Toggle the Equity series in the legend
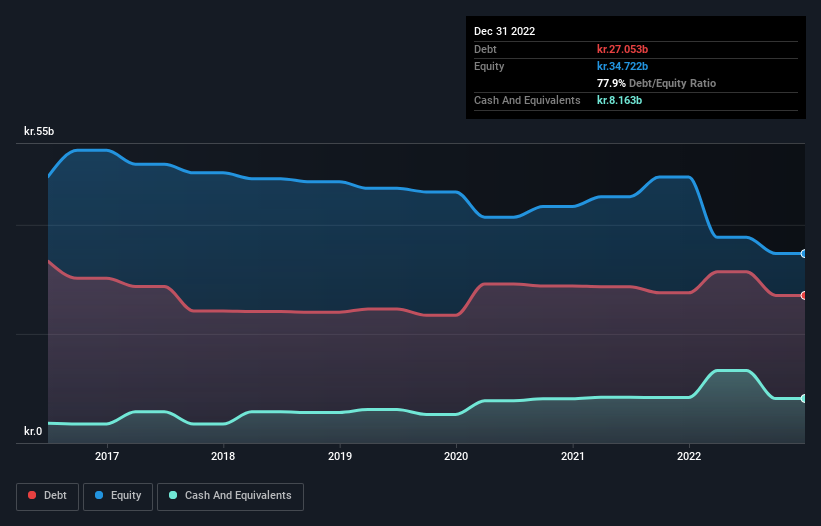Image resolution: width=821 pixels, height=526 pixels. point(118,496)
